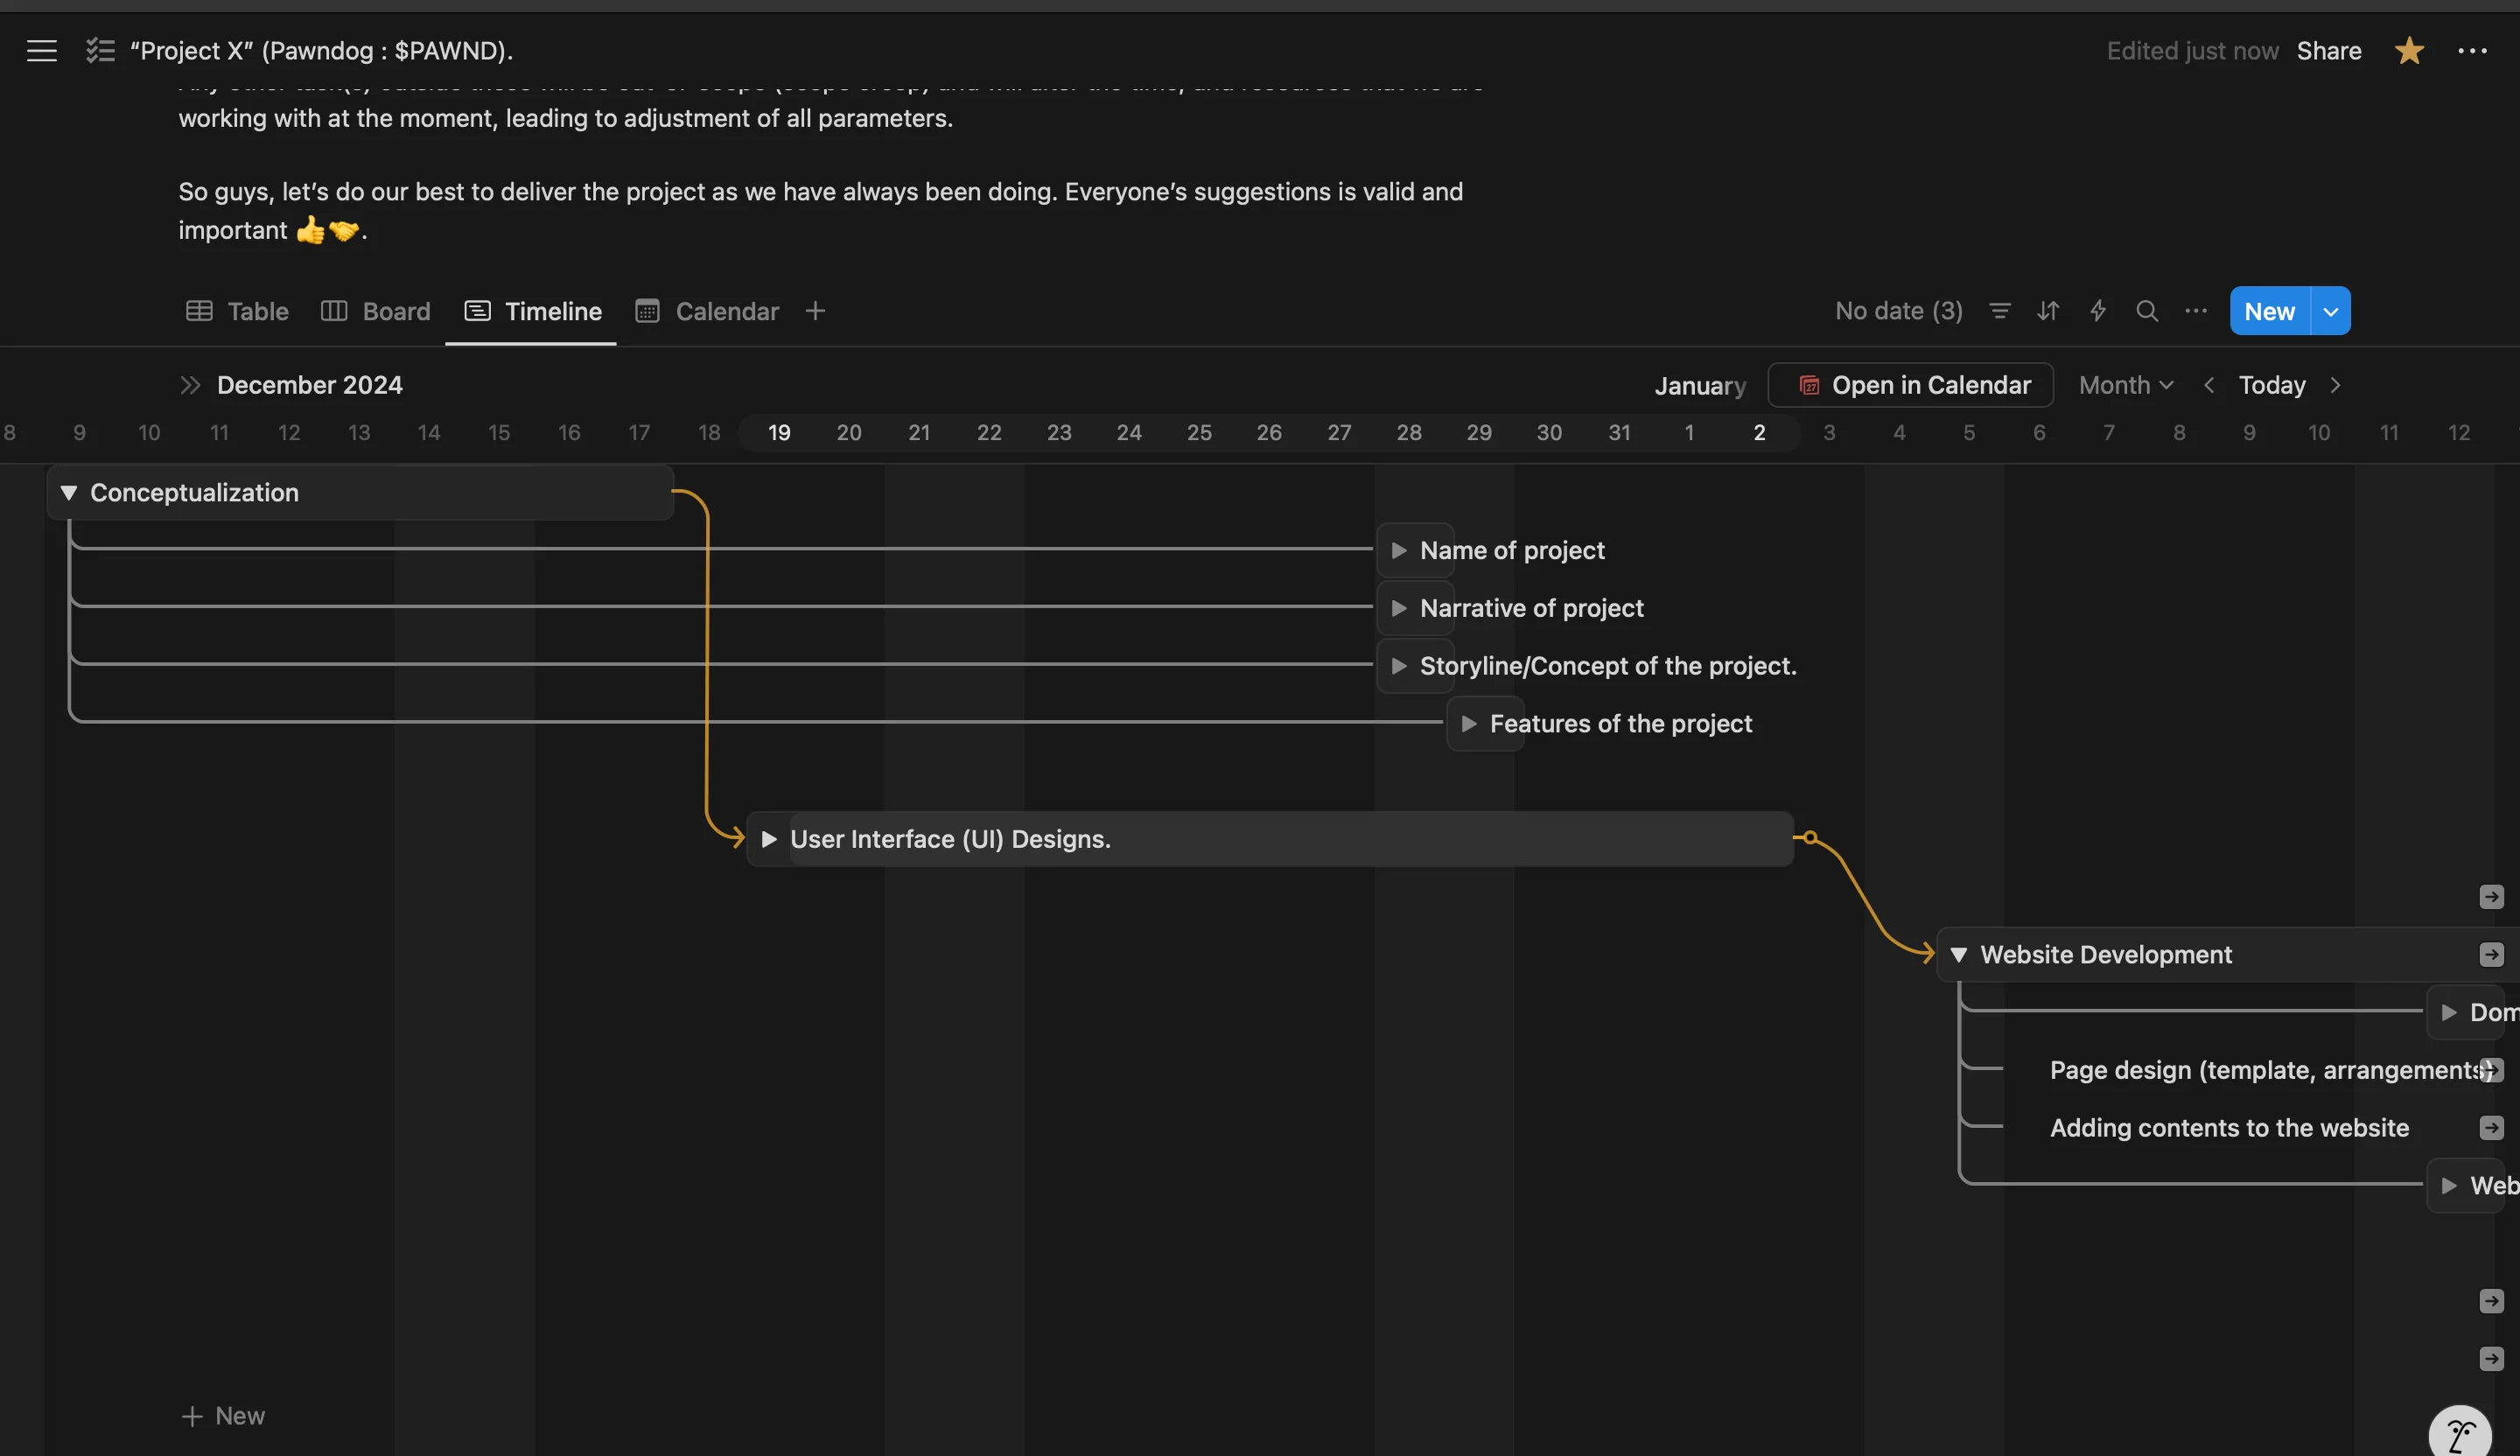2520x1456 pixels.
Task: Click the sort arrows icon
Action: click(2047, 311)
